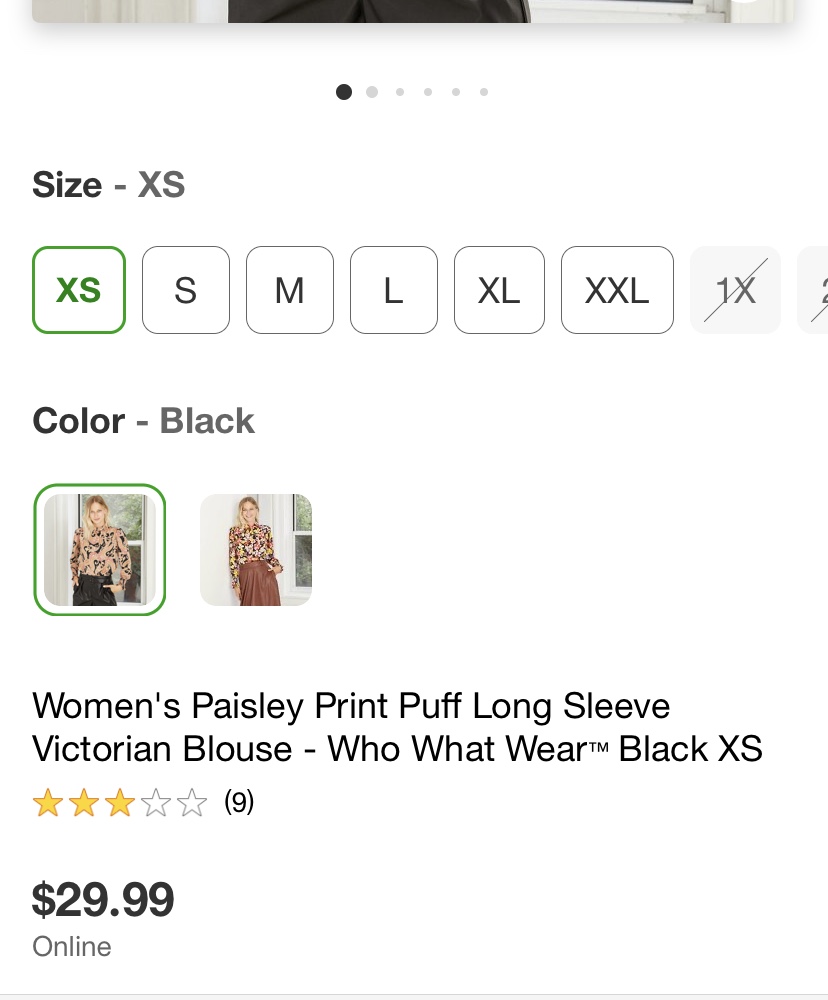Tap the main product photo at top
The width and height of the screenshot is (828, 1000).
pyautogui.click(x=413, y=10)
